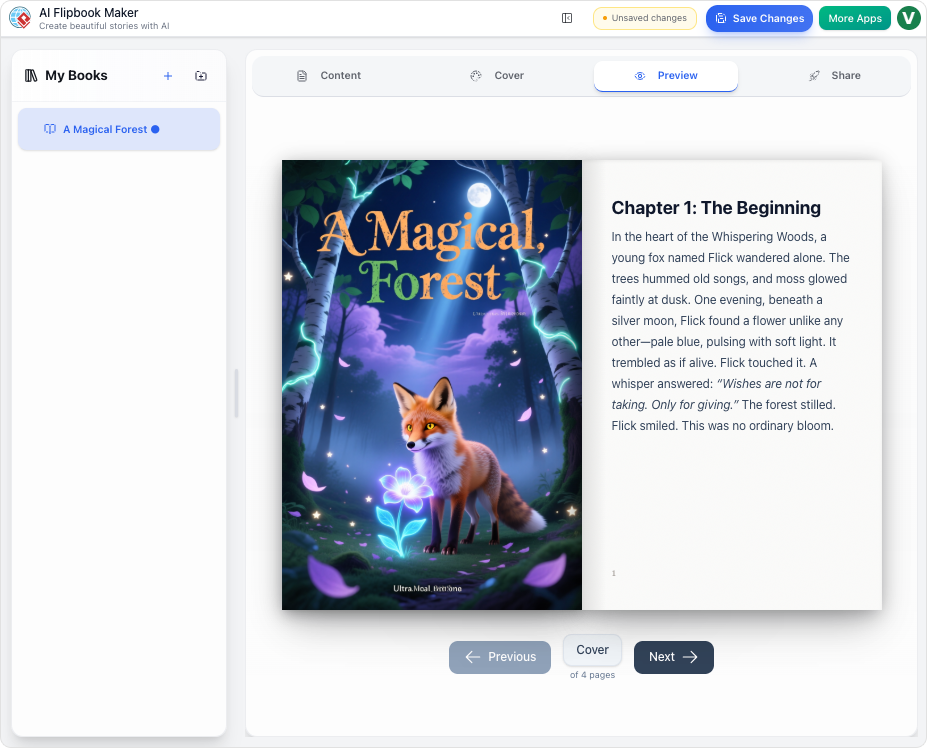Viewport: 927px width, 748px height.
Task: Click the Unsaved changes badge
Action: click(644, 18)
